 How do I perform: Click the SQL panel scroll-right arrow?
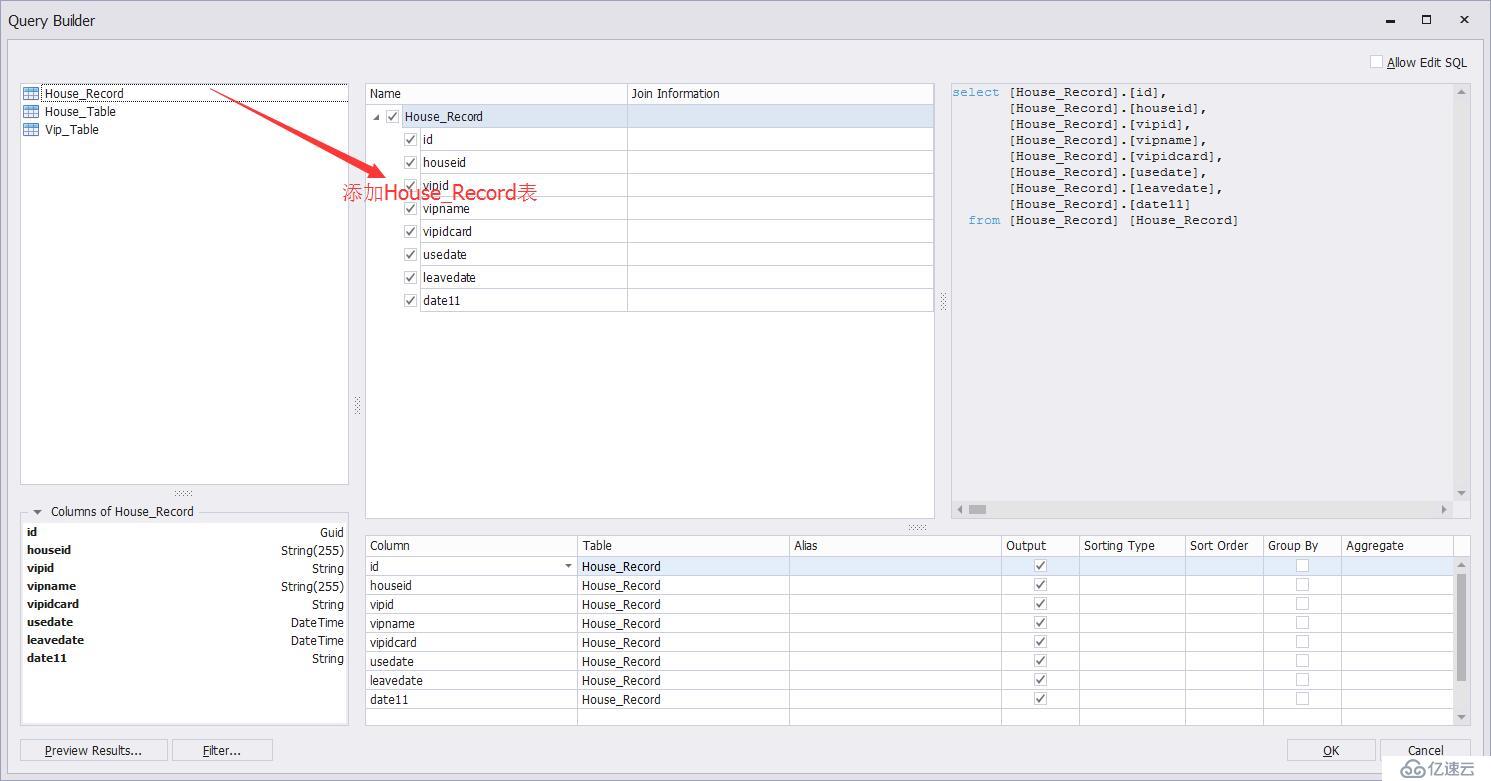[x=1444, y=509]
